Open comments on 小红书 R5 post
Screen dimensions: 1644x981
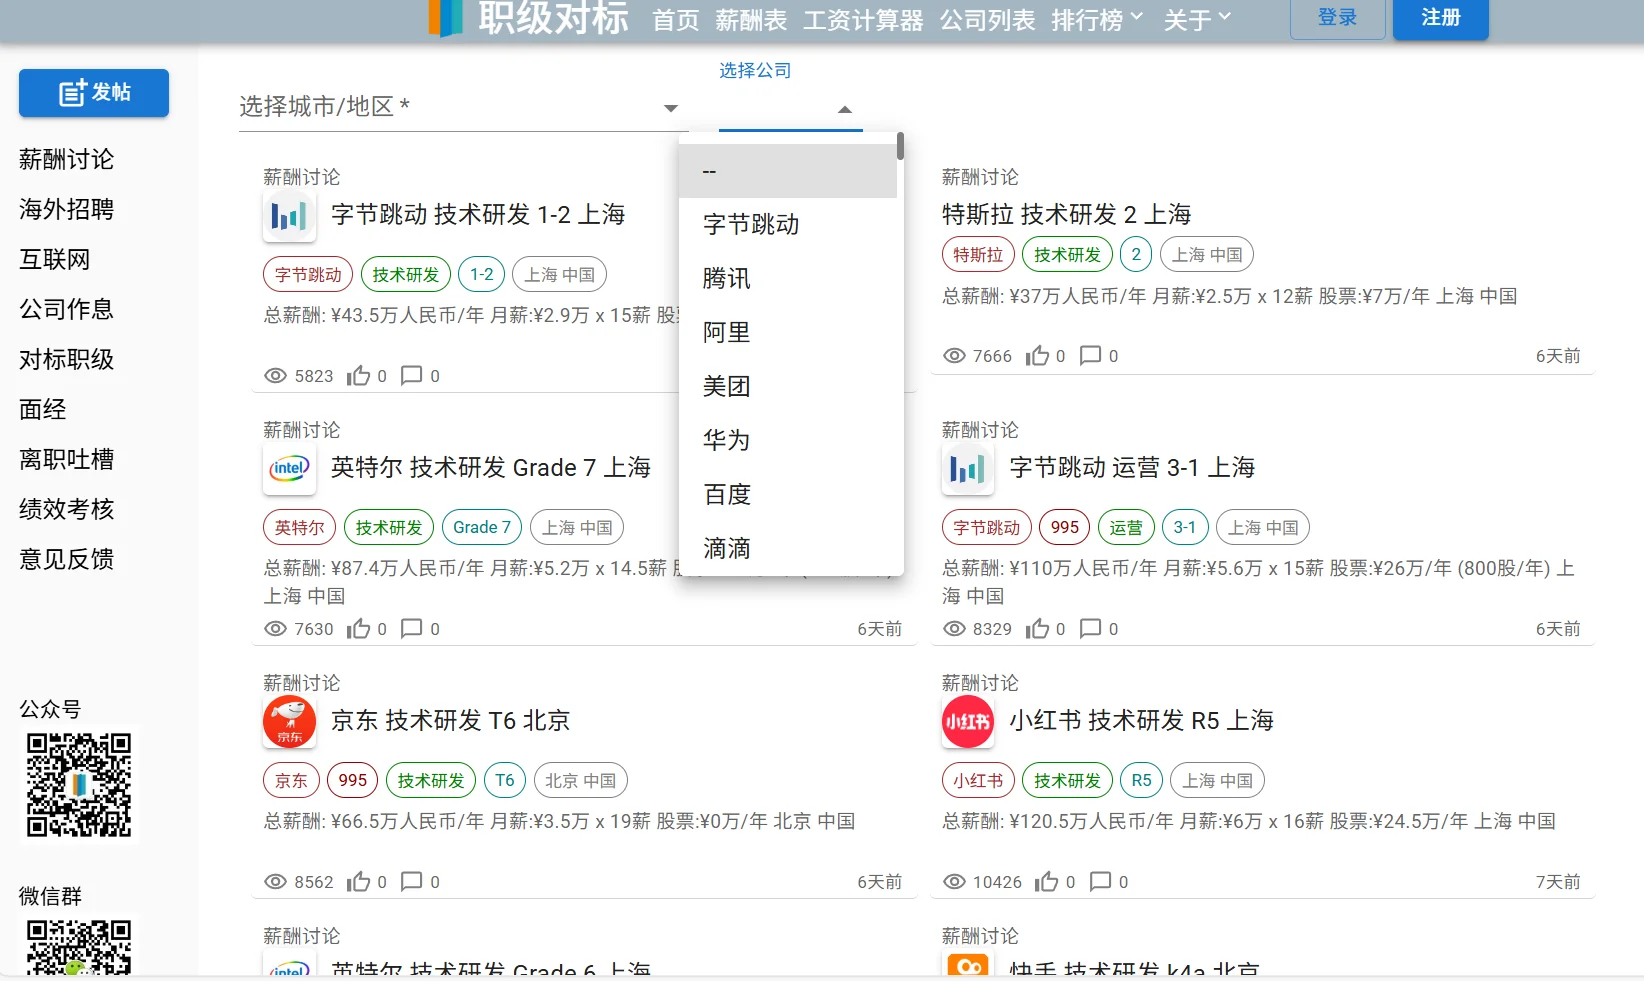click(x=1100, y=882)
